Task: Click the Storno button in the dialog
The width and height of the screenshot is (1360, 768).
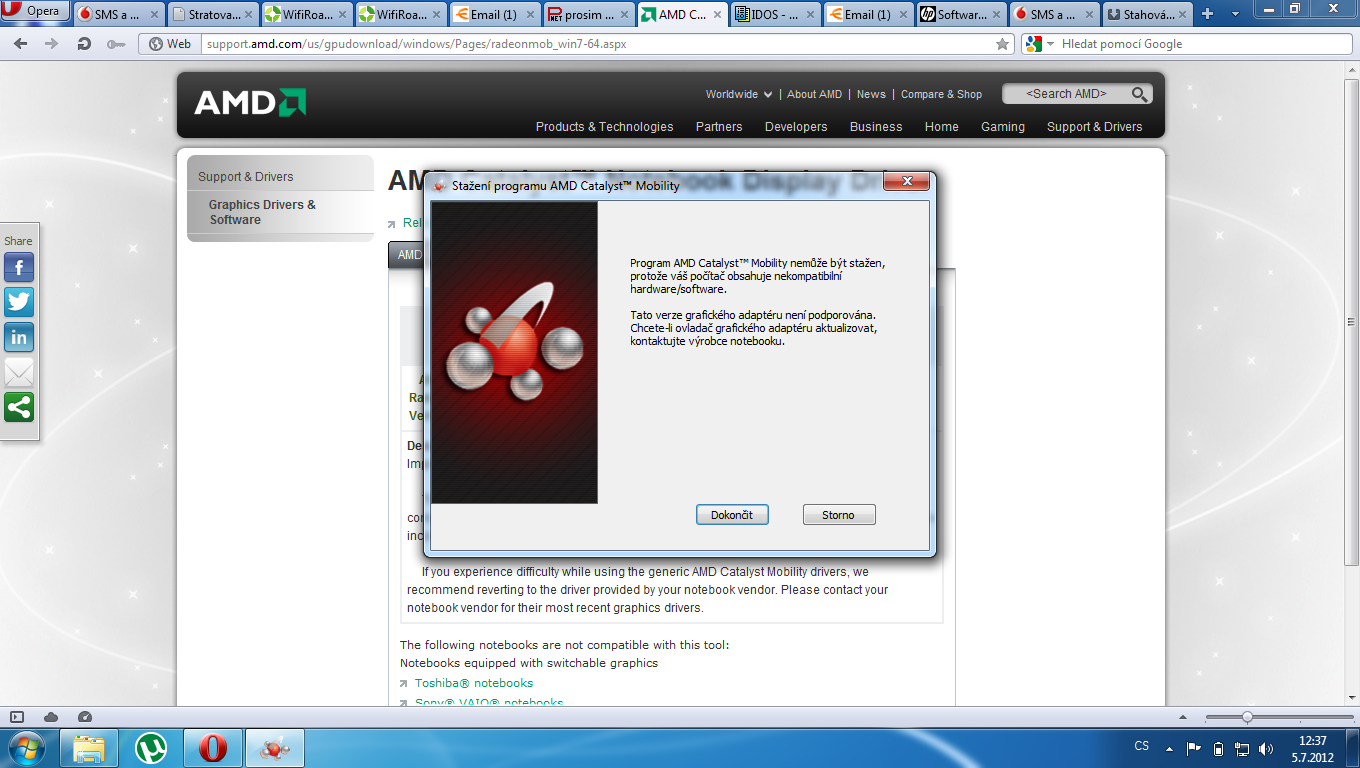Action: tap(839, 515)
